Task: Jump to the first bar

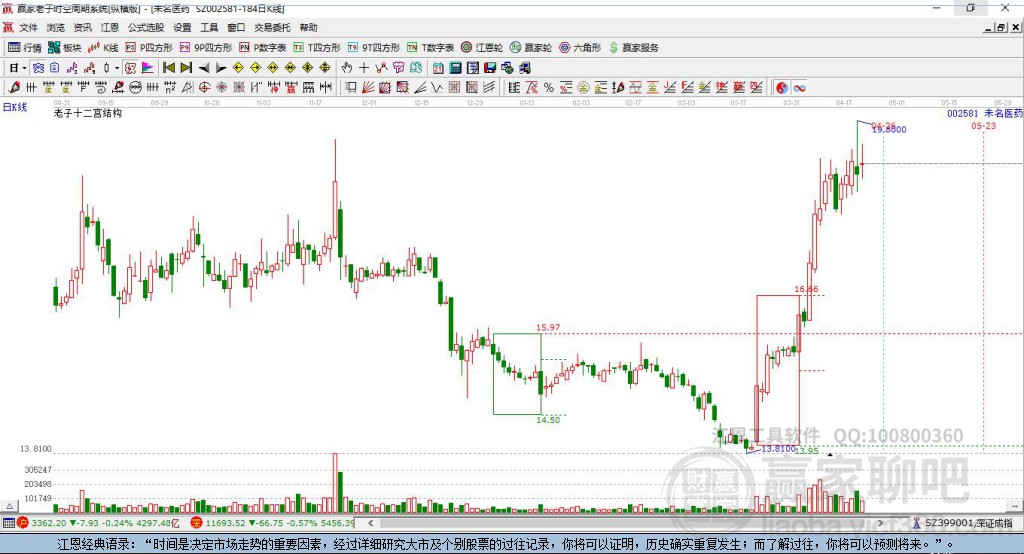Action: pos(168,68)
